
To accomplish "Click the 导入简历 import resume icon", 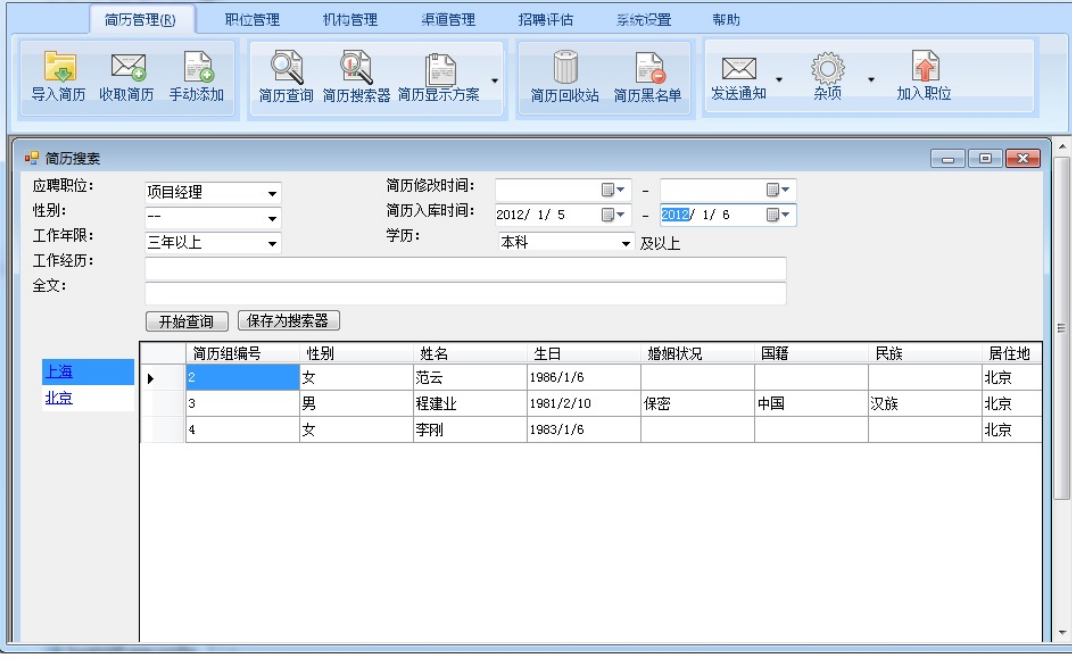I will 59,66.
